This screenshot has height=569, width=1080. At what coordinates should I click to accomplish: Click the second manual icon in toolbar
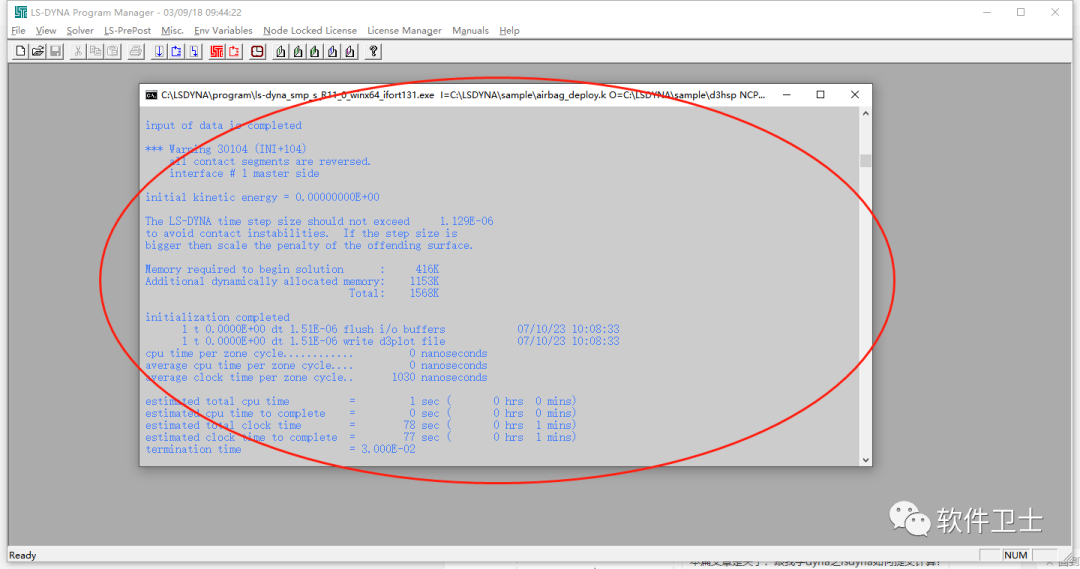click(x=298, y=52)
